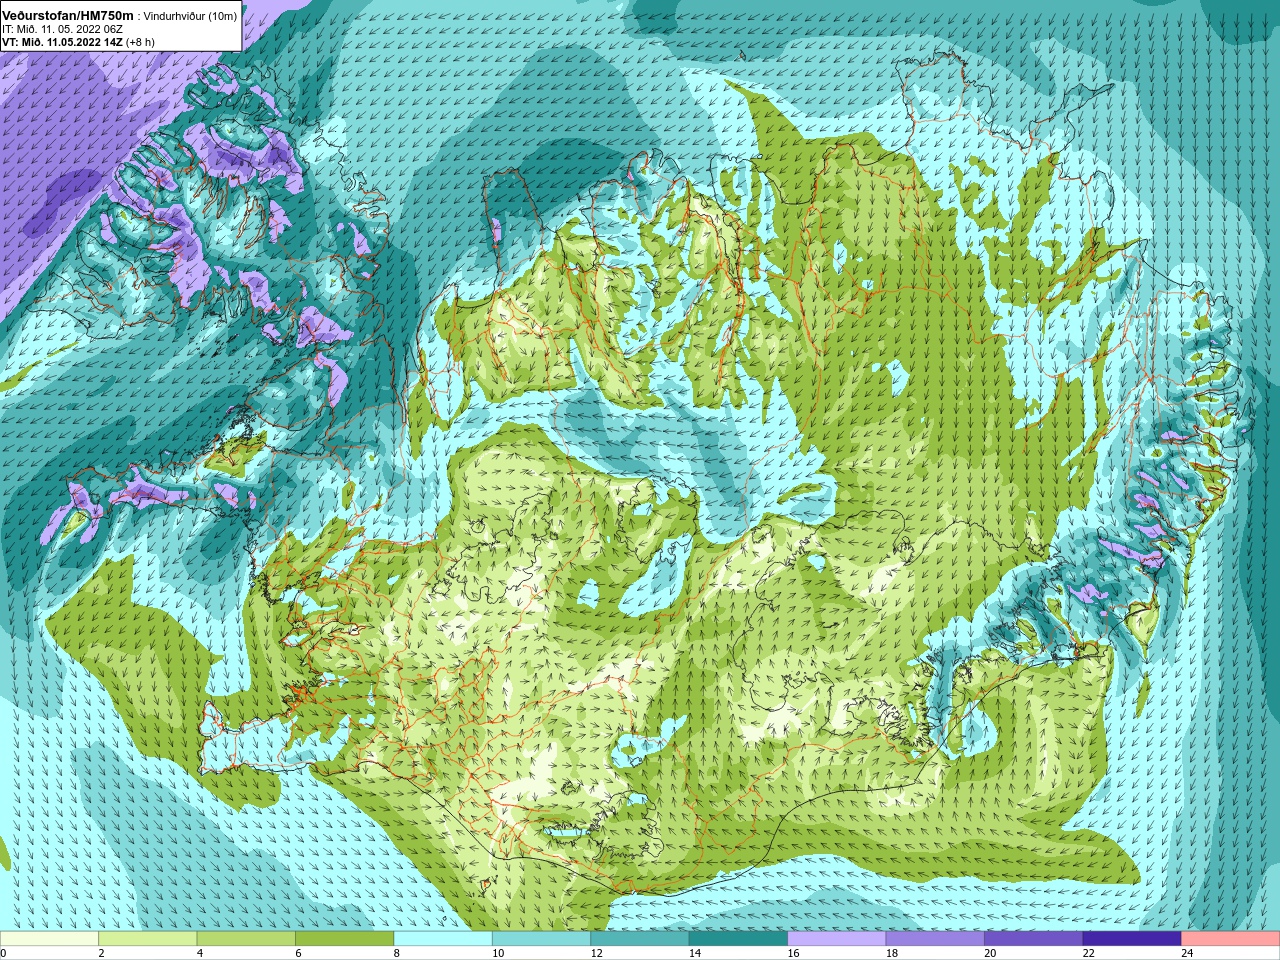Click the 'IT: Mið. 11. 05. 2022 06Z' line
The width and height of the screenshot is (1280, 960).
click(62, 30)
